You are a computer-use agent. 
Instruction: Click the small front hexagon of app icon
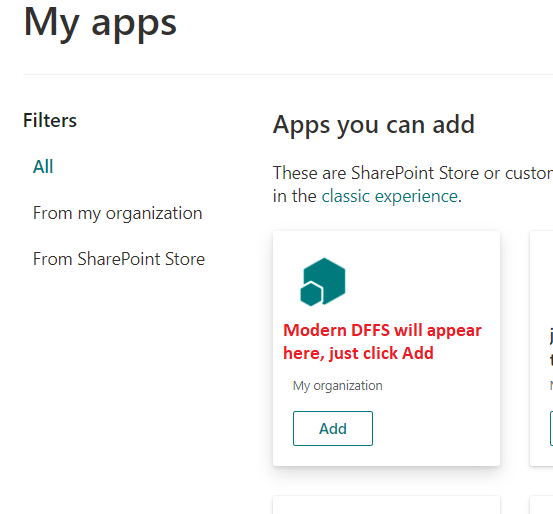[311, 294]
